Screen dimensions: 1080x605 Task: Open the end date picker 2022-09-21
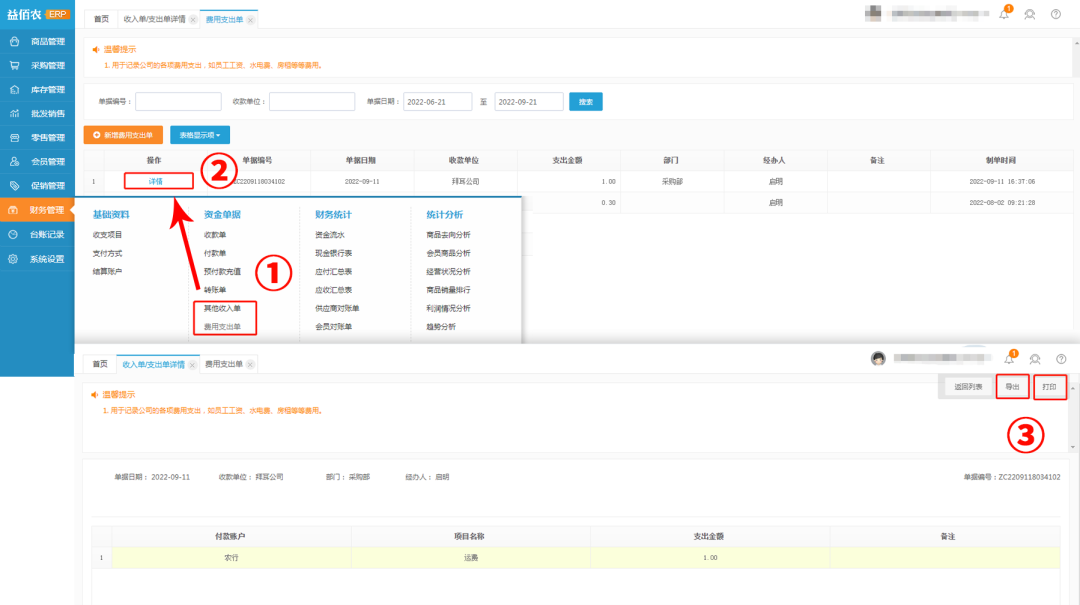[529, 102]
